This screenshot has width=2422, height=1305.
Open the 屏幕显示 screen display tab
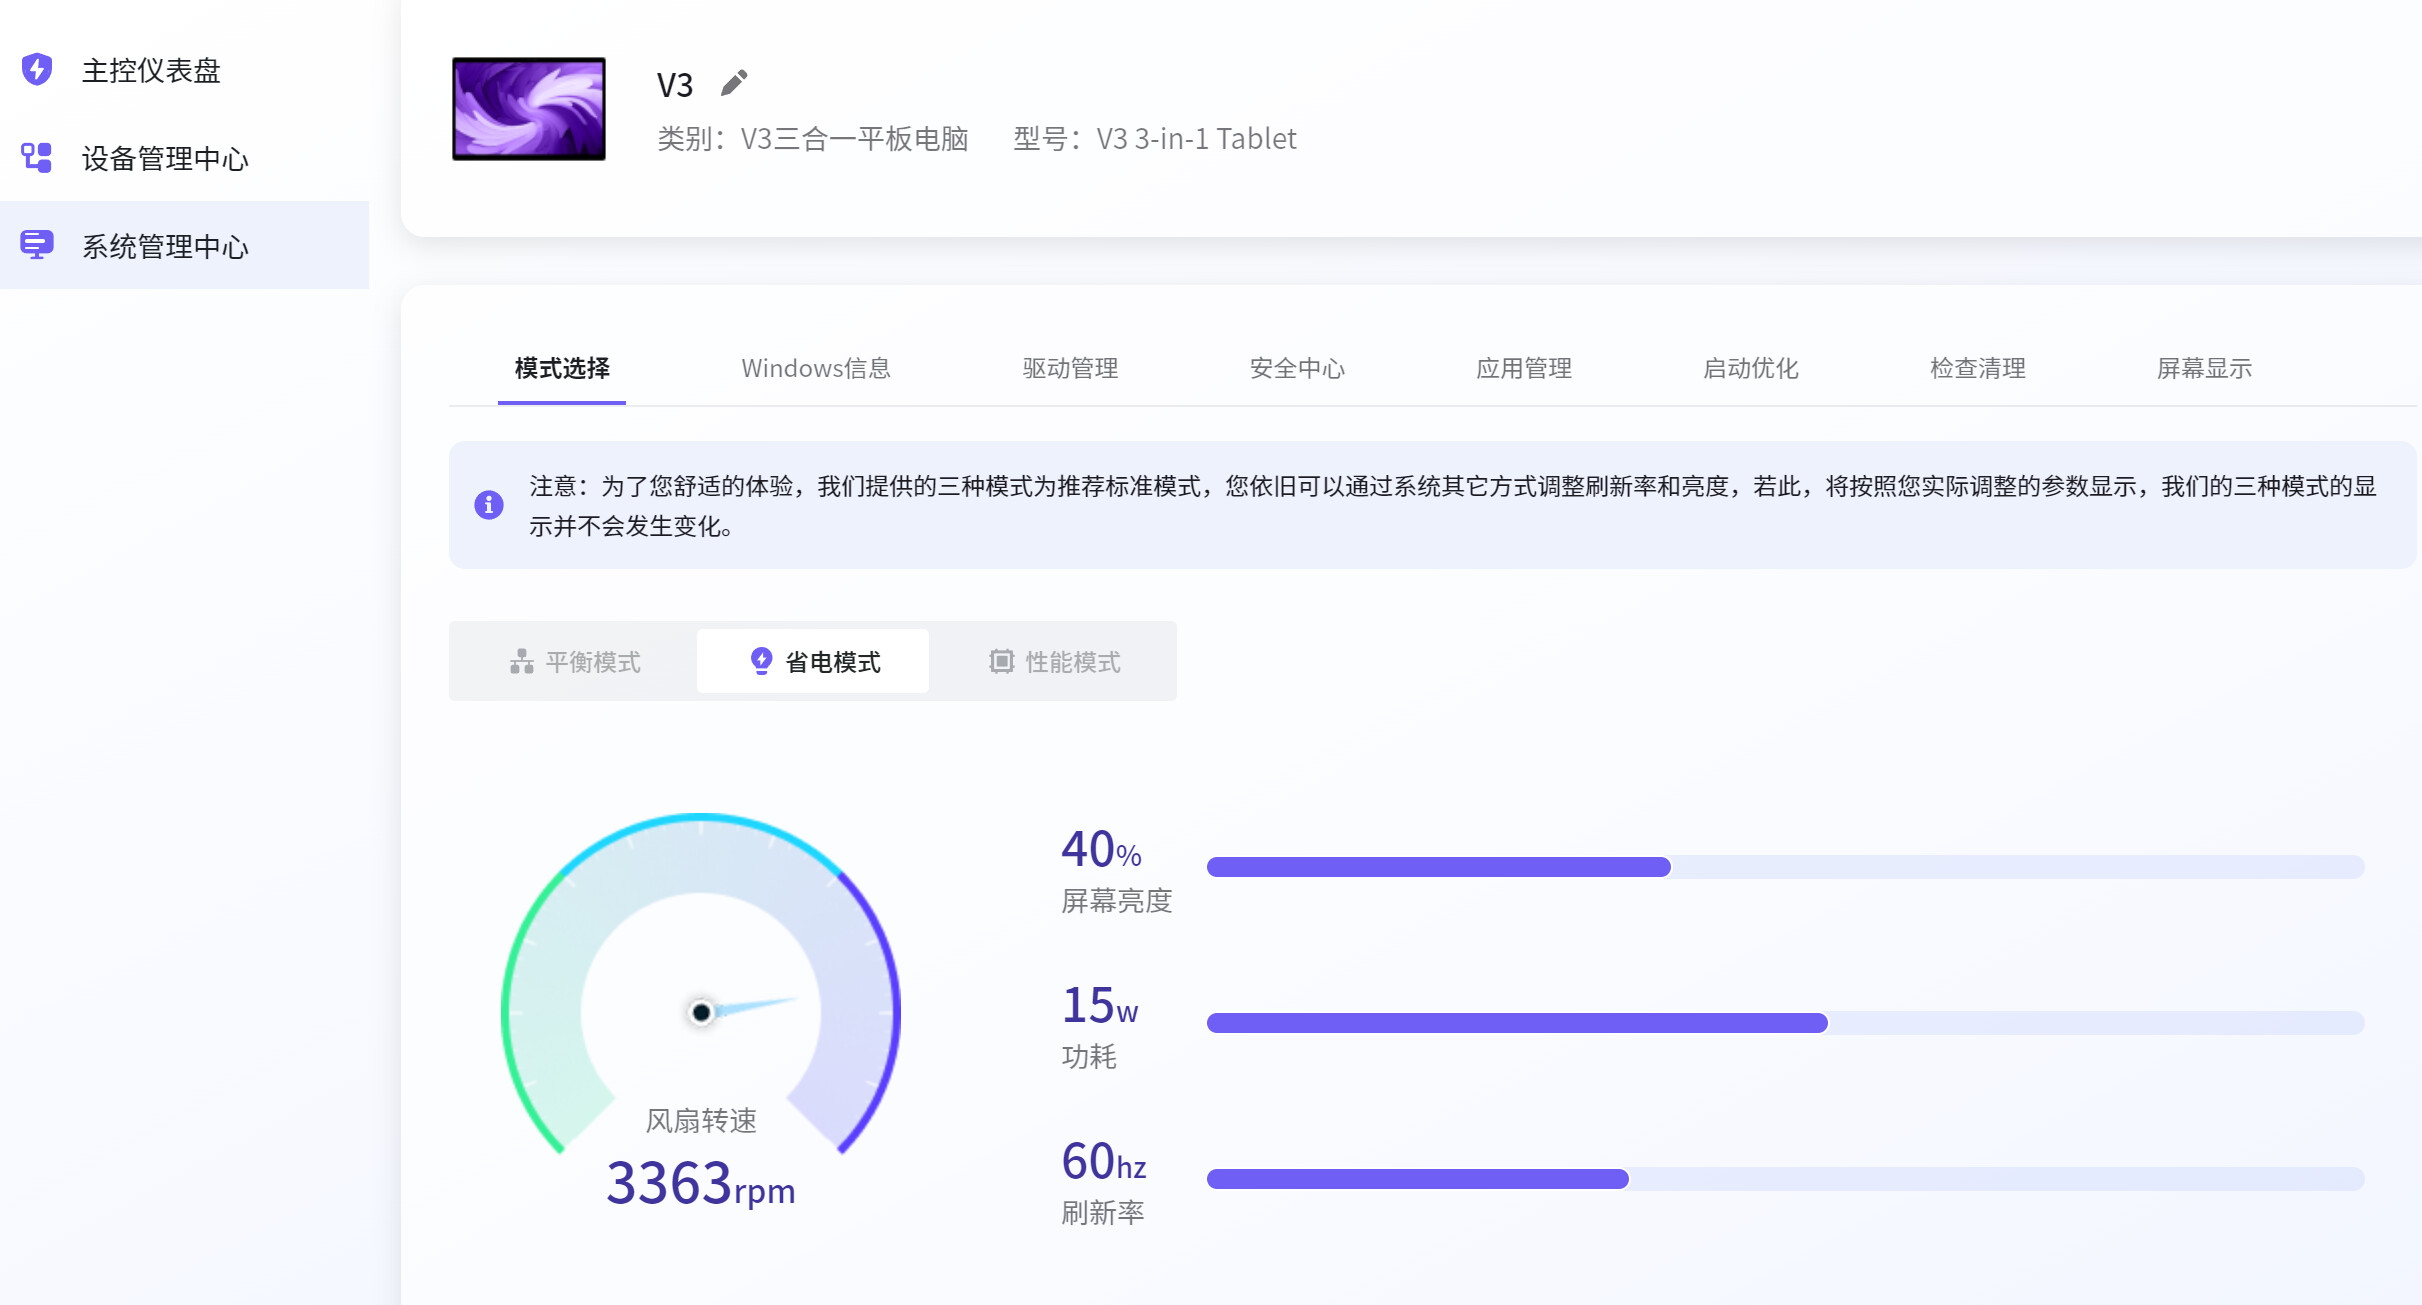click(2204, 368)
